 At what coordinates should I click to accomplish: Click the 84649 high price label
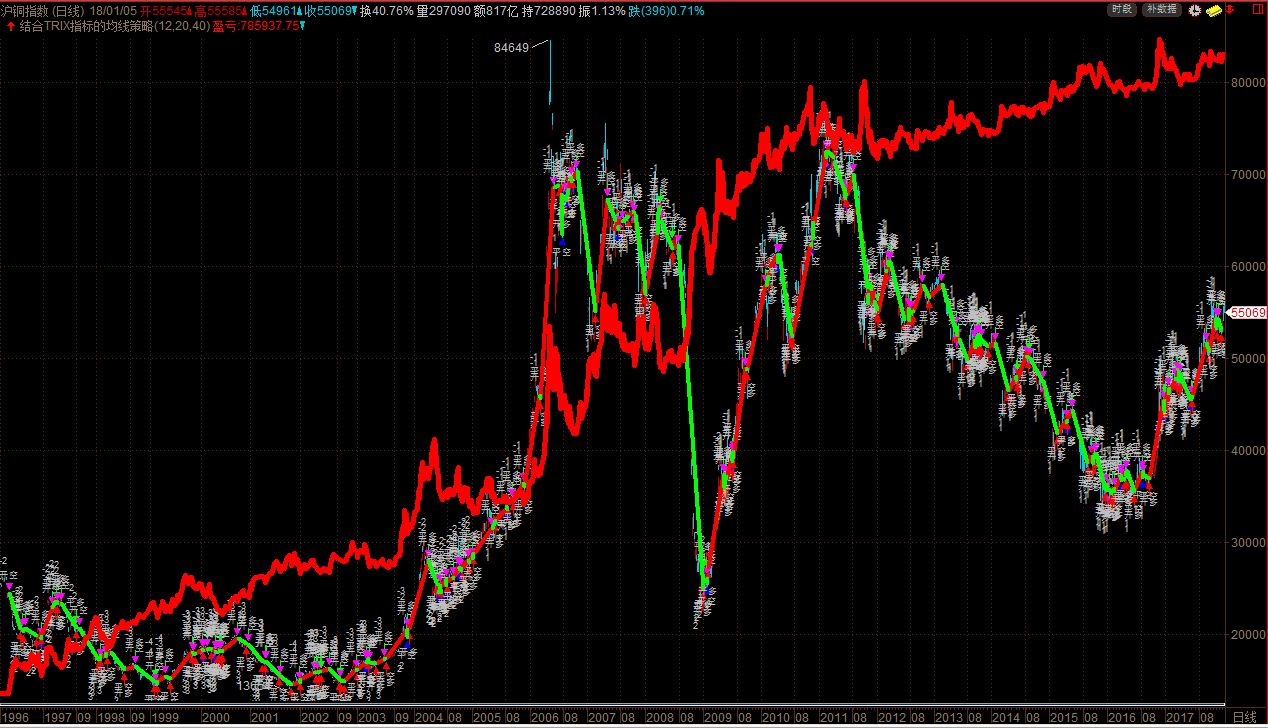[x=511, y=47]
